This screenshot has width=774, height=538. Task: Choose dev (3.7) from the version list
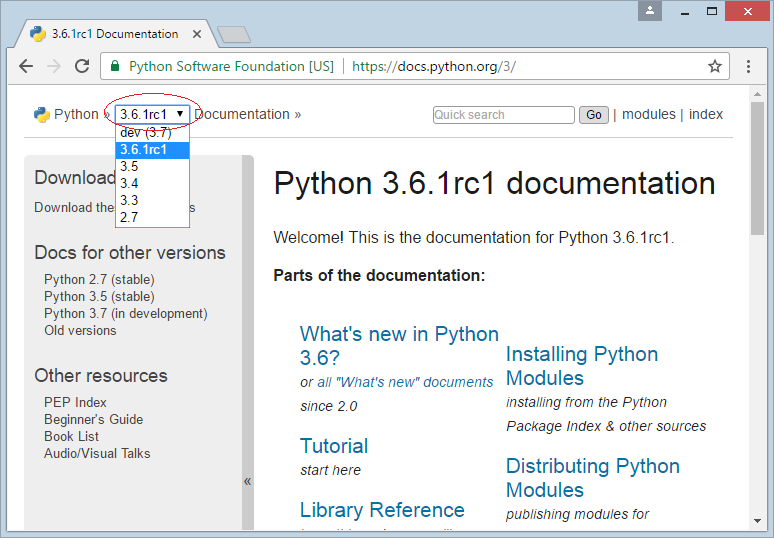pyautogui.click(x=152, y=133)
